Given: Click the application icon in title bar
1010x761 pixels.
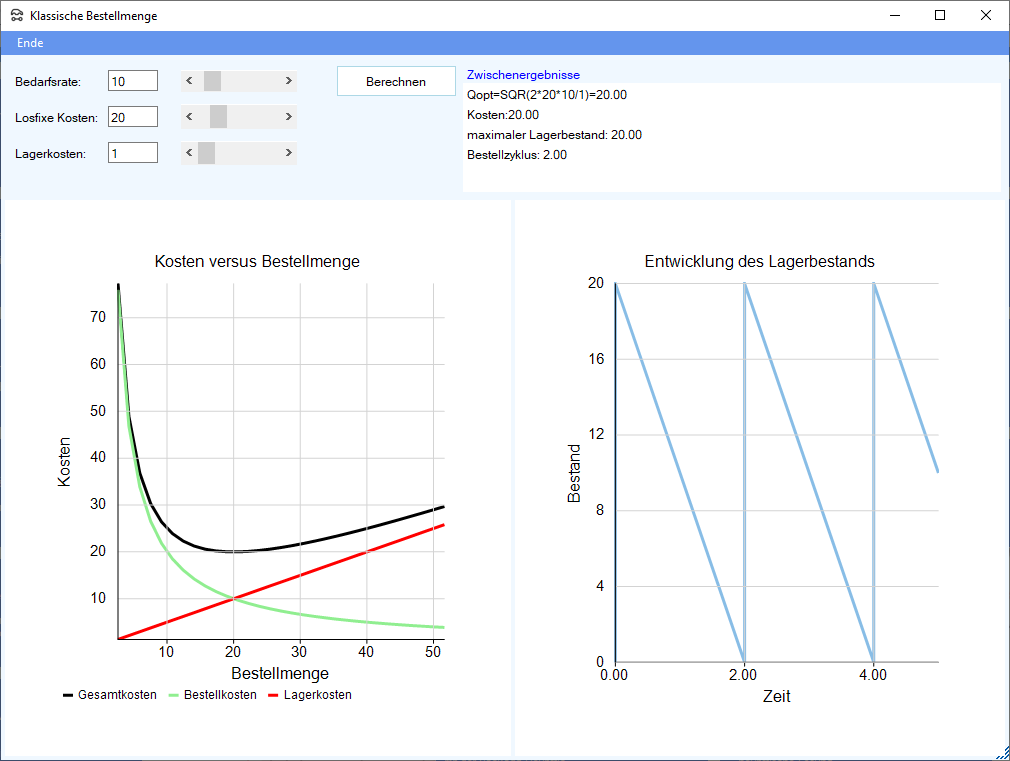Looking at the screenshot, I should click(16, 16).
